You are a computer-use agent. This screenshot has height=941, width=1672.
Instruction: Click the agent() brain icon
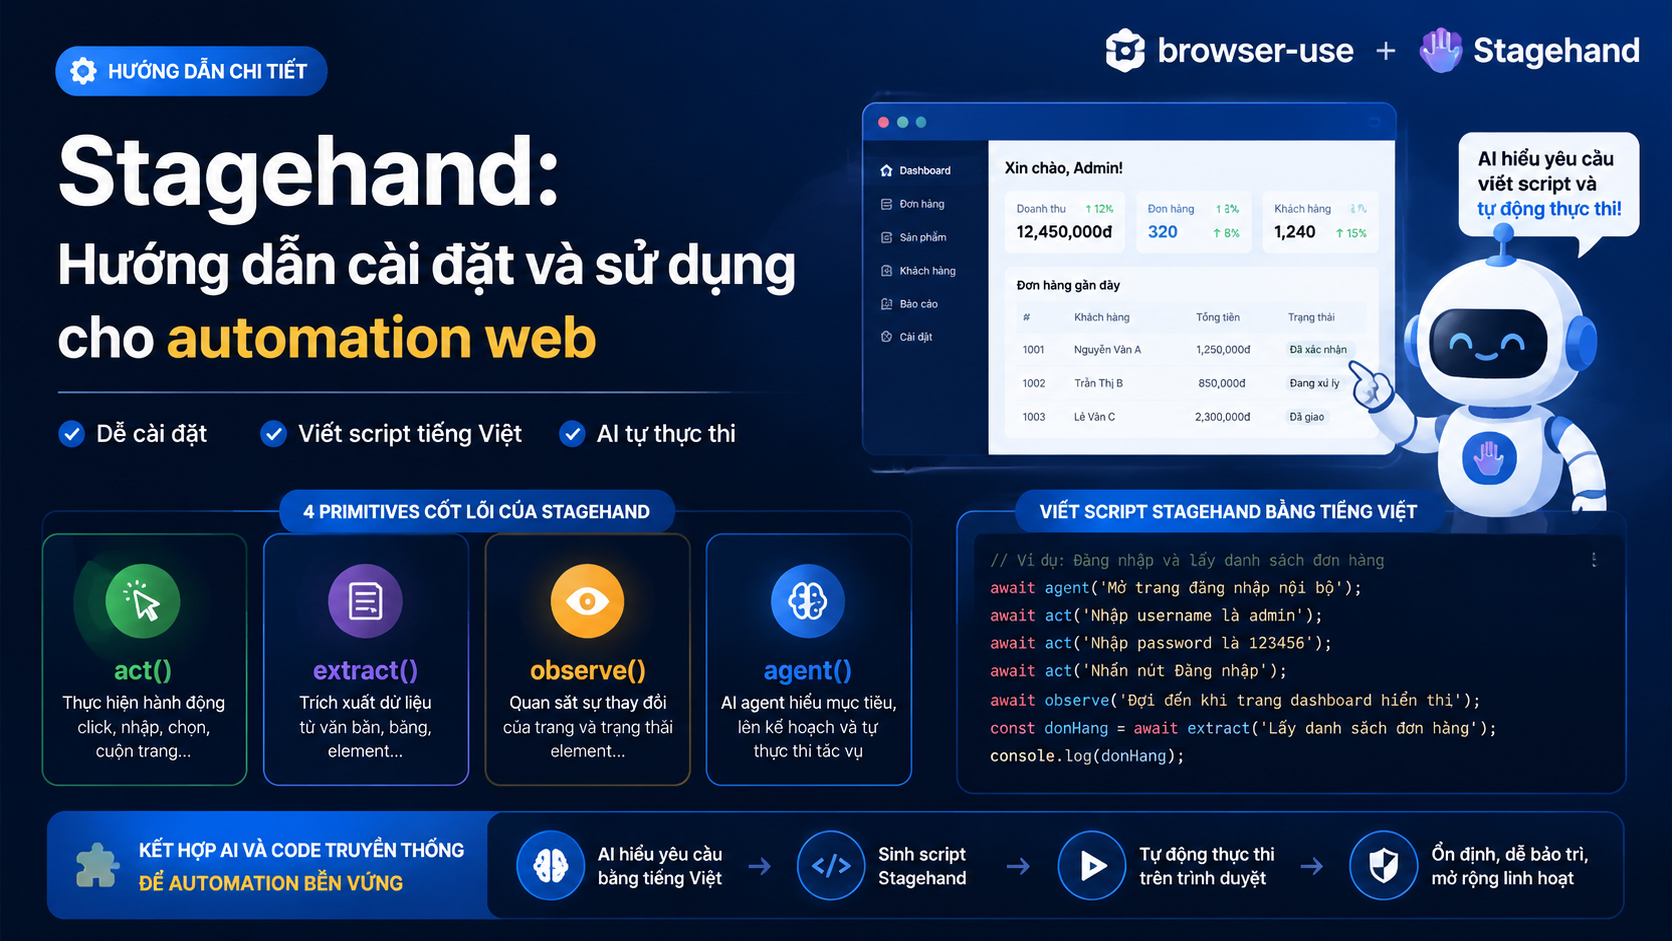pos(808,601)
